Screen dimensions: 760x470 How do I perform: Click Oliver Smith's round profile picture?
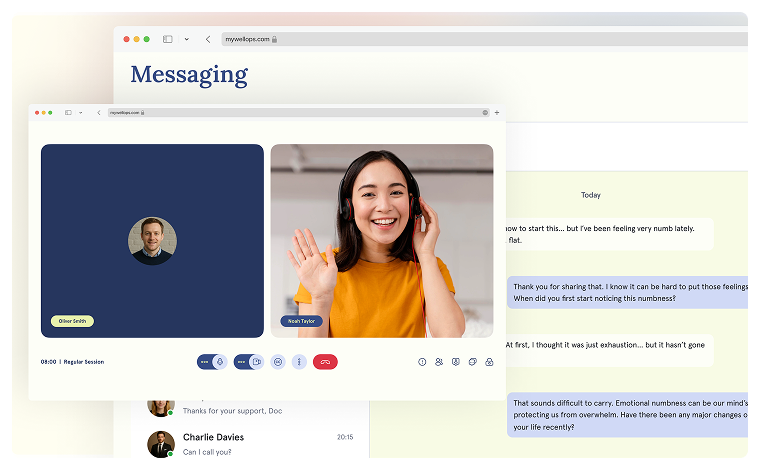152,241
